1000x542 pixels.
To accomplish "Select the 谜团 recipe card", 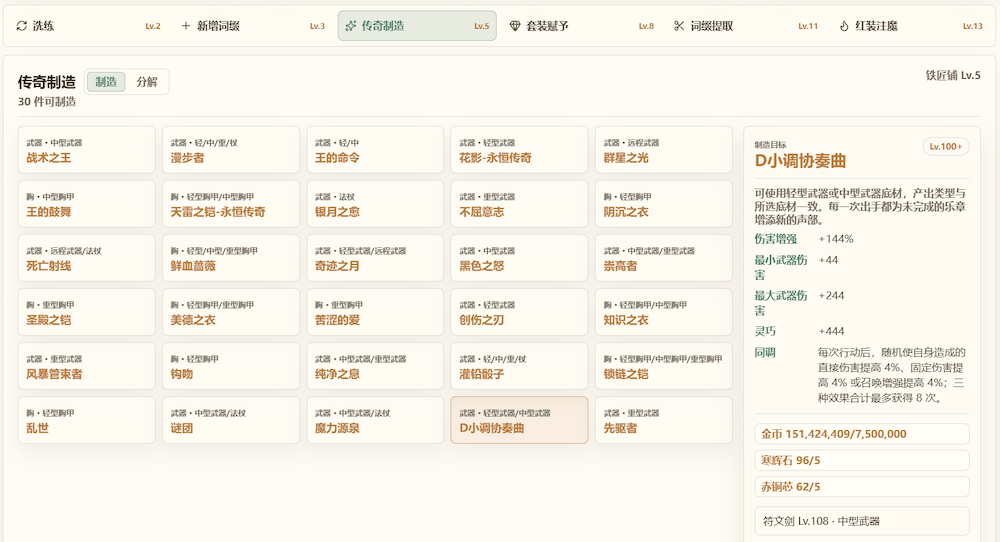I will [231, 420].
